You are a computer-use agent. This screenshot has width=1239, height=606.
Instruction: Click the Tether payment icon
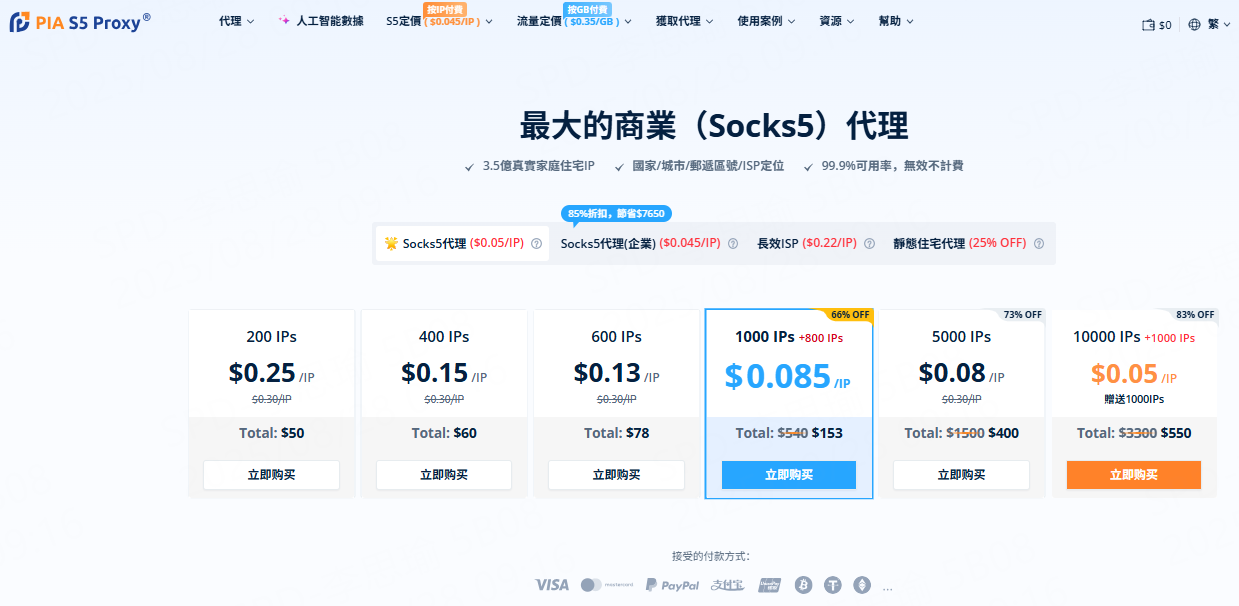pyautogui.click(x=832, y=585)
